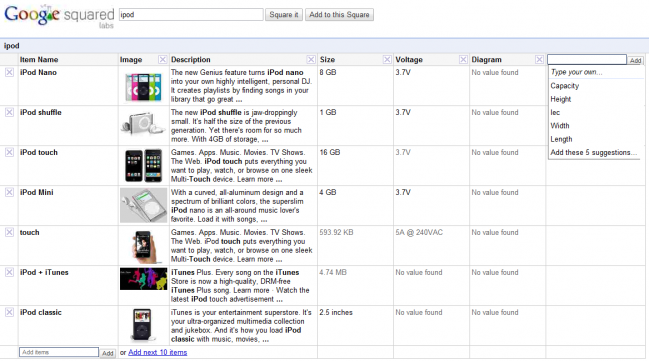Open the Add next 10 items link

tap(158, 352)
